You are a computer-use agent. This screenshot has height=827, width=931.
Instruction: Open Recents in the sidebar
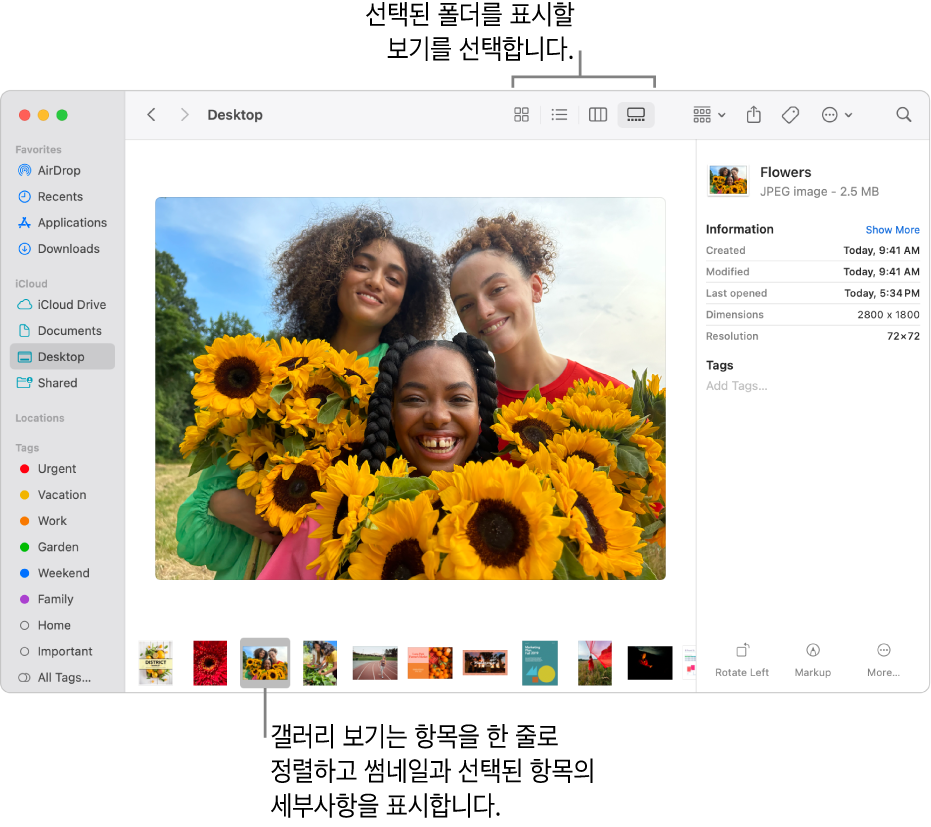62,197
